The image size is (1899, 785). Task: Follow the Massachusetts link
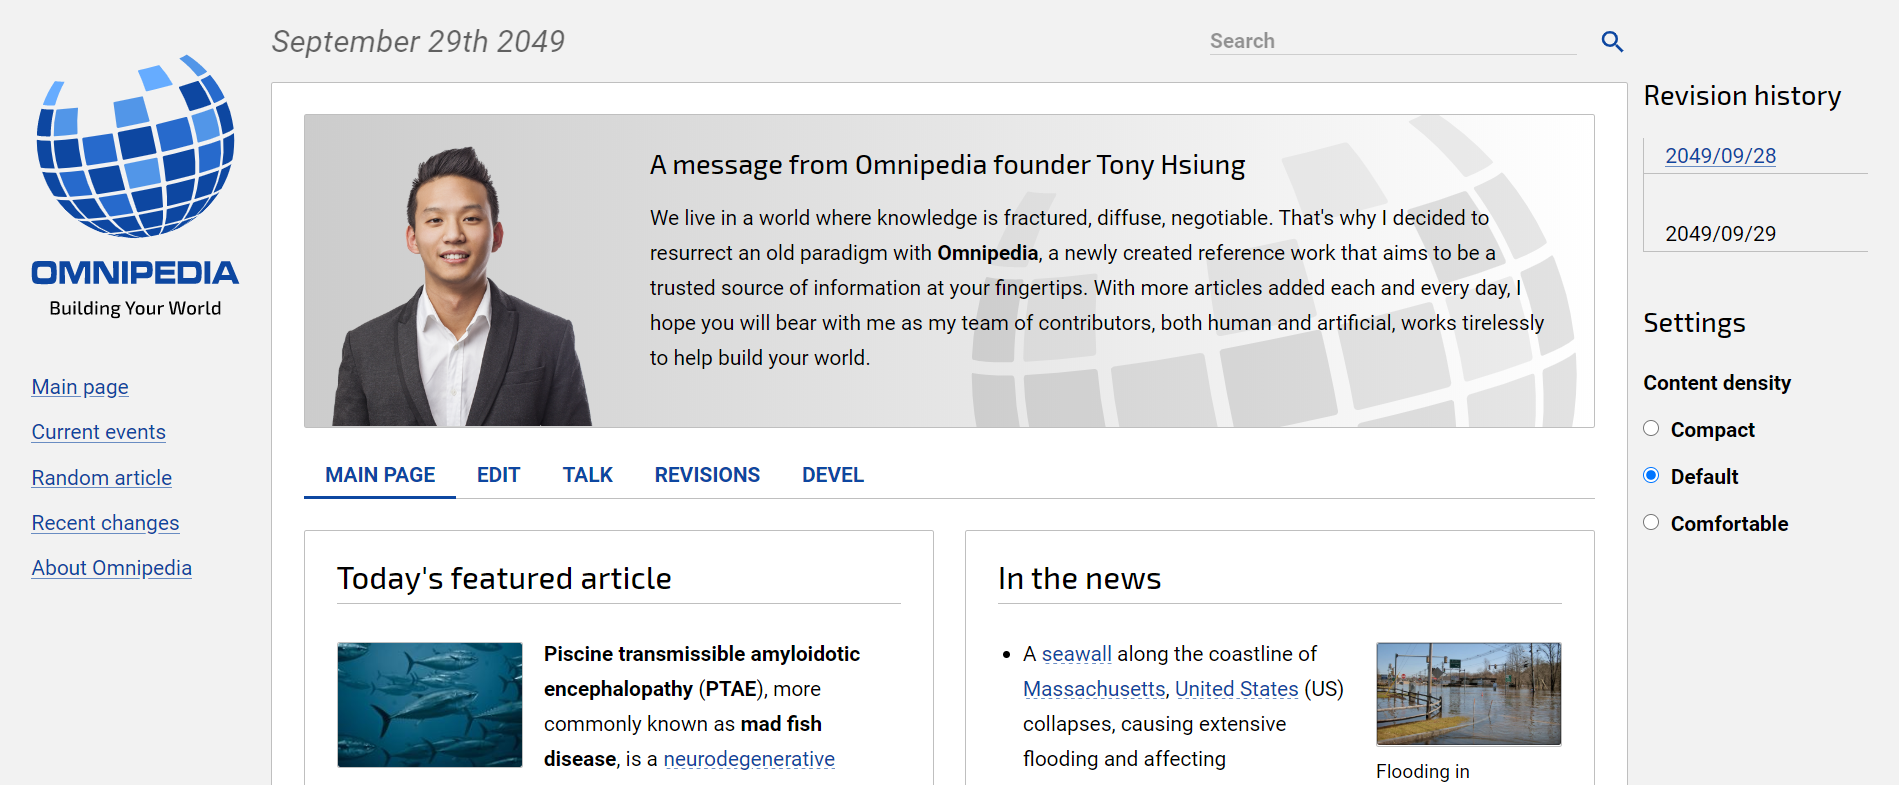click(1094, 689)
